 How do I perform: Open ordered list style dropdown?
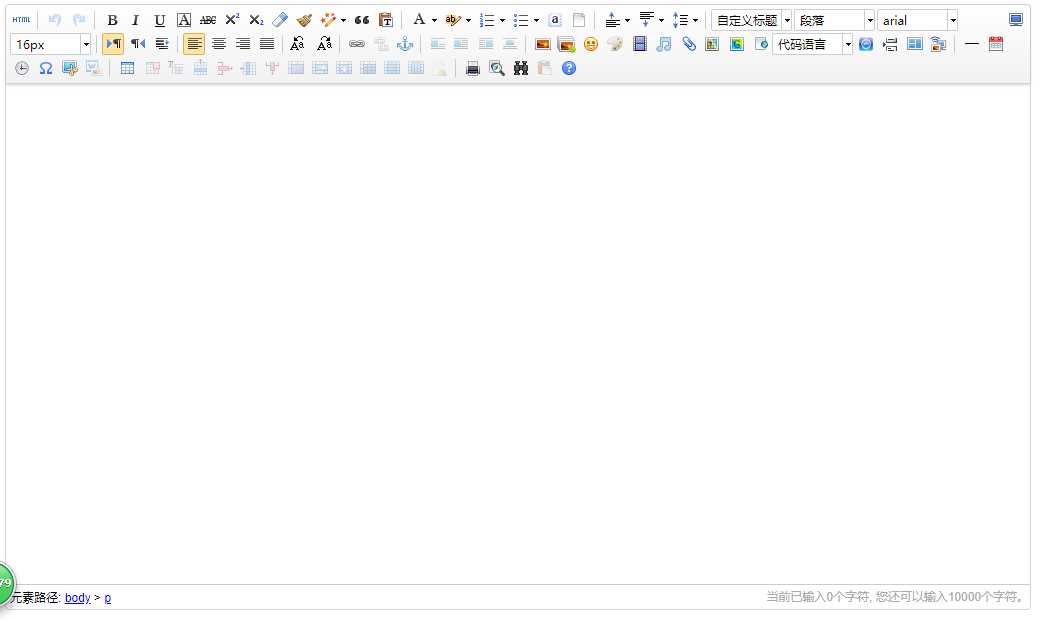point(502,21)
